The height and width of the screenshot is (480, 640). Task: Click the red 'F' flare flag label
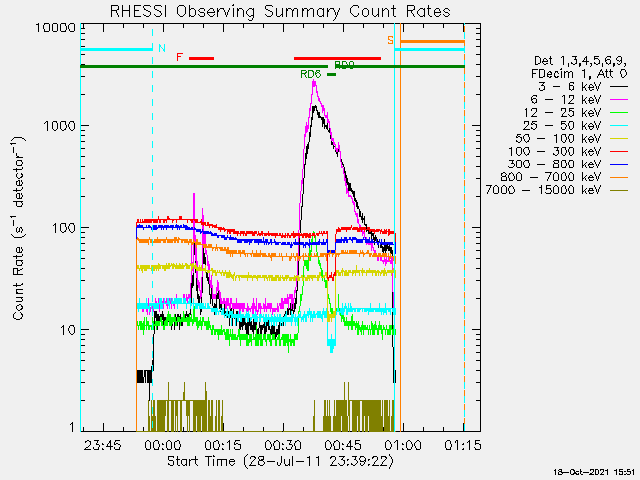[x=179, y=57]
